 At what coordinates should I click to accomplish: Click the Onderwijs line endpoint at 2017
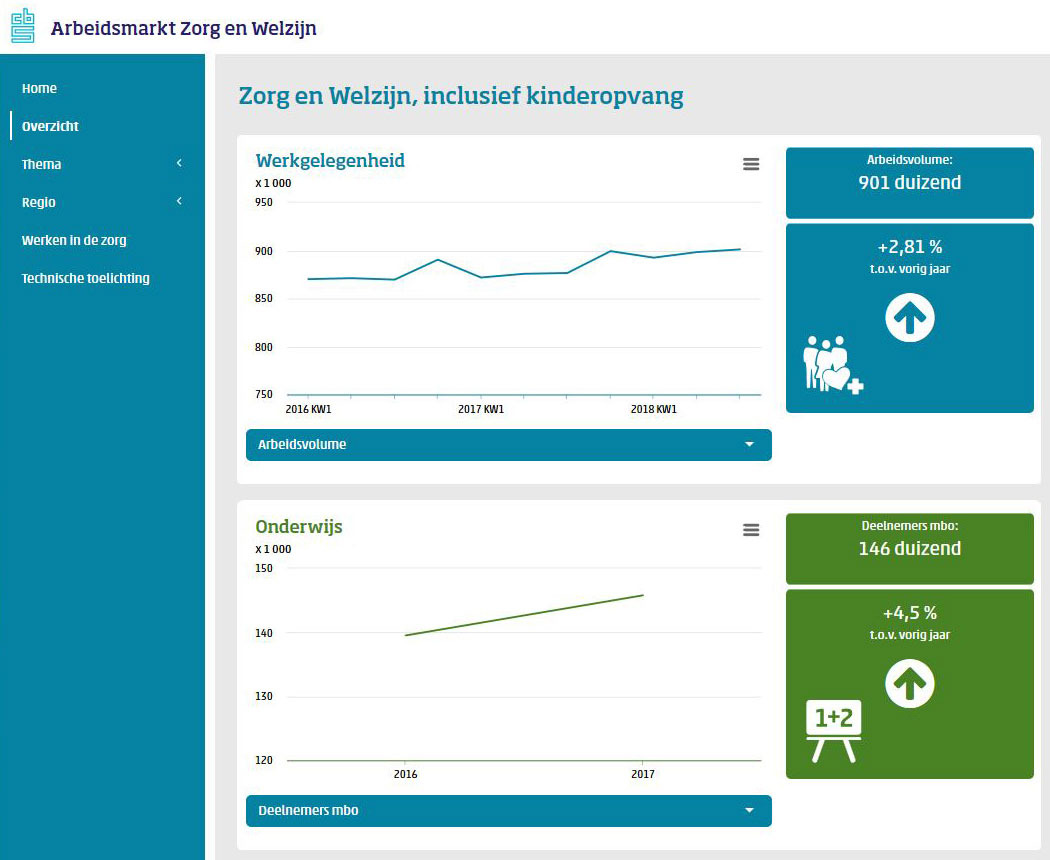642,595
